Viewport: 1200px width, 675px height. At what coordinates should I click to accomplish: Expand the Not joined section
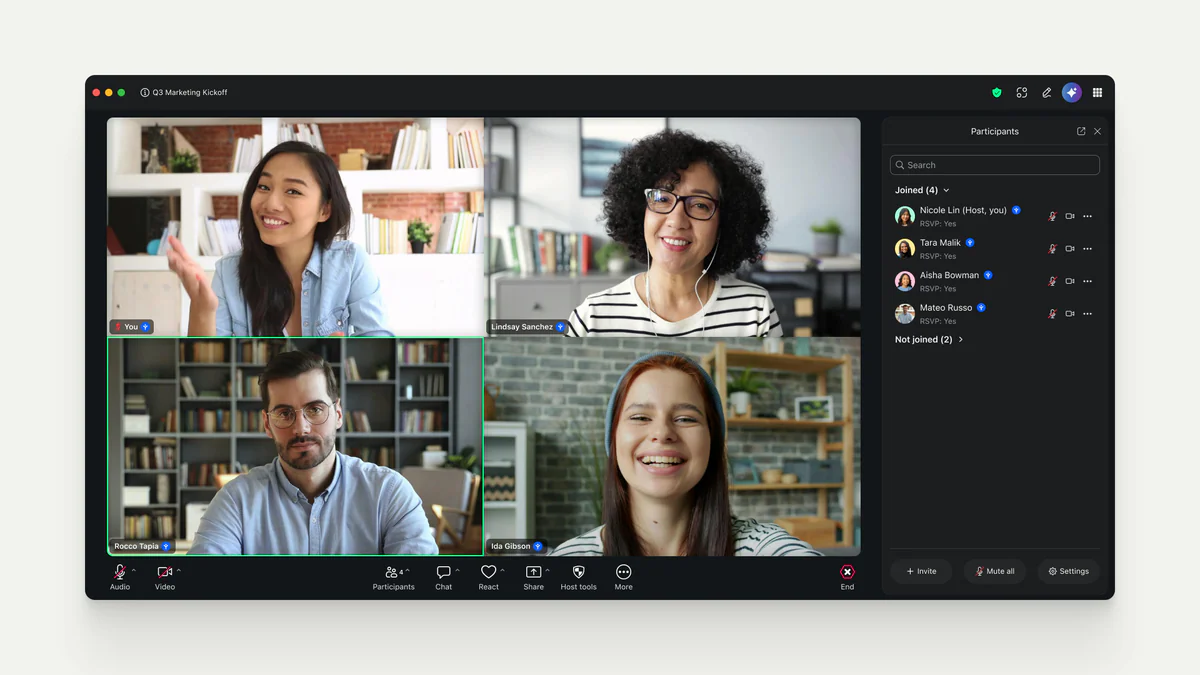(x=958, y=339)
